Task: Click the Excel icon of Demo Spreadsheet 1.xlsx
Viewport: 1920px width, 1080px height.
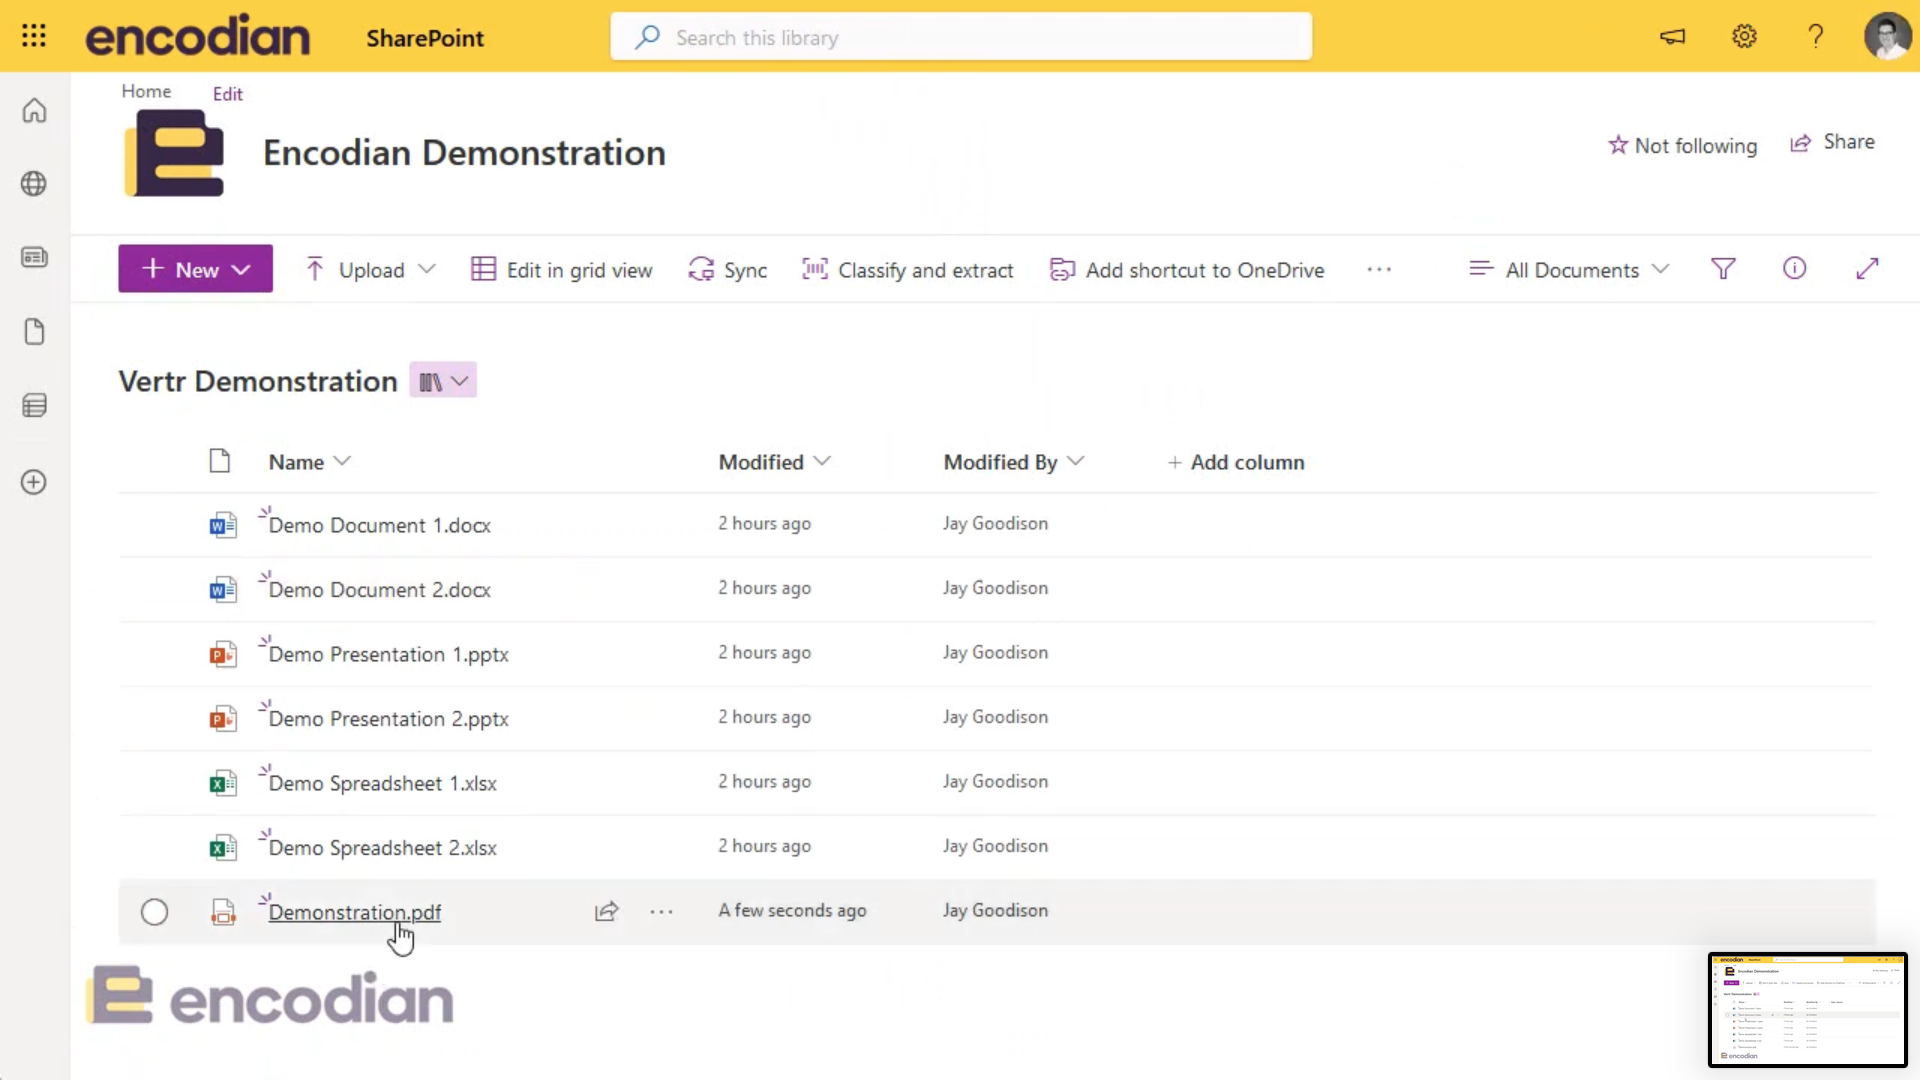Action: [223, 783]
